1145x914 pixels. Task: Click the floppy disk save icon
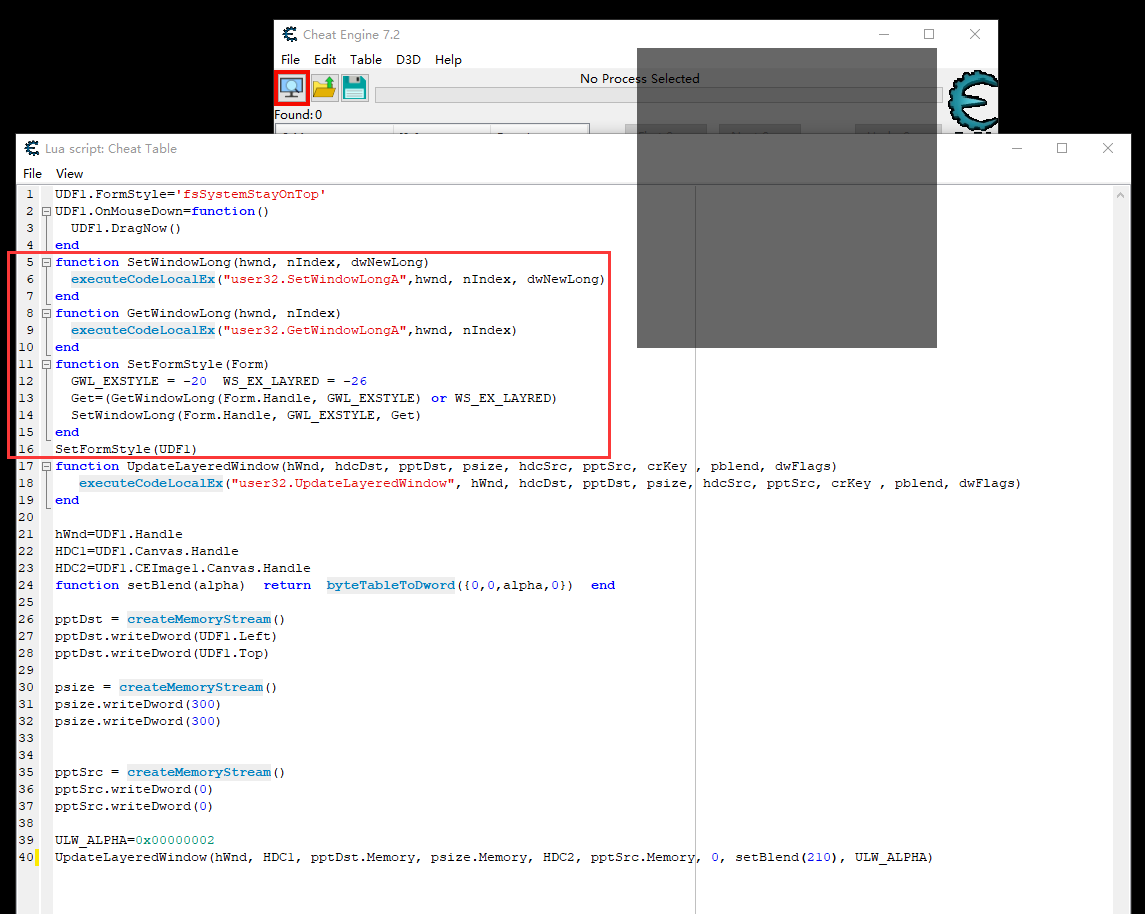point(355,88)
